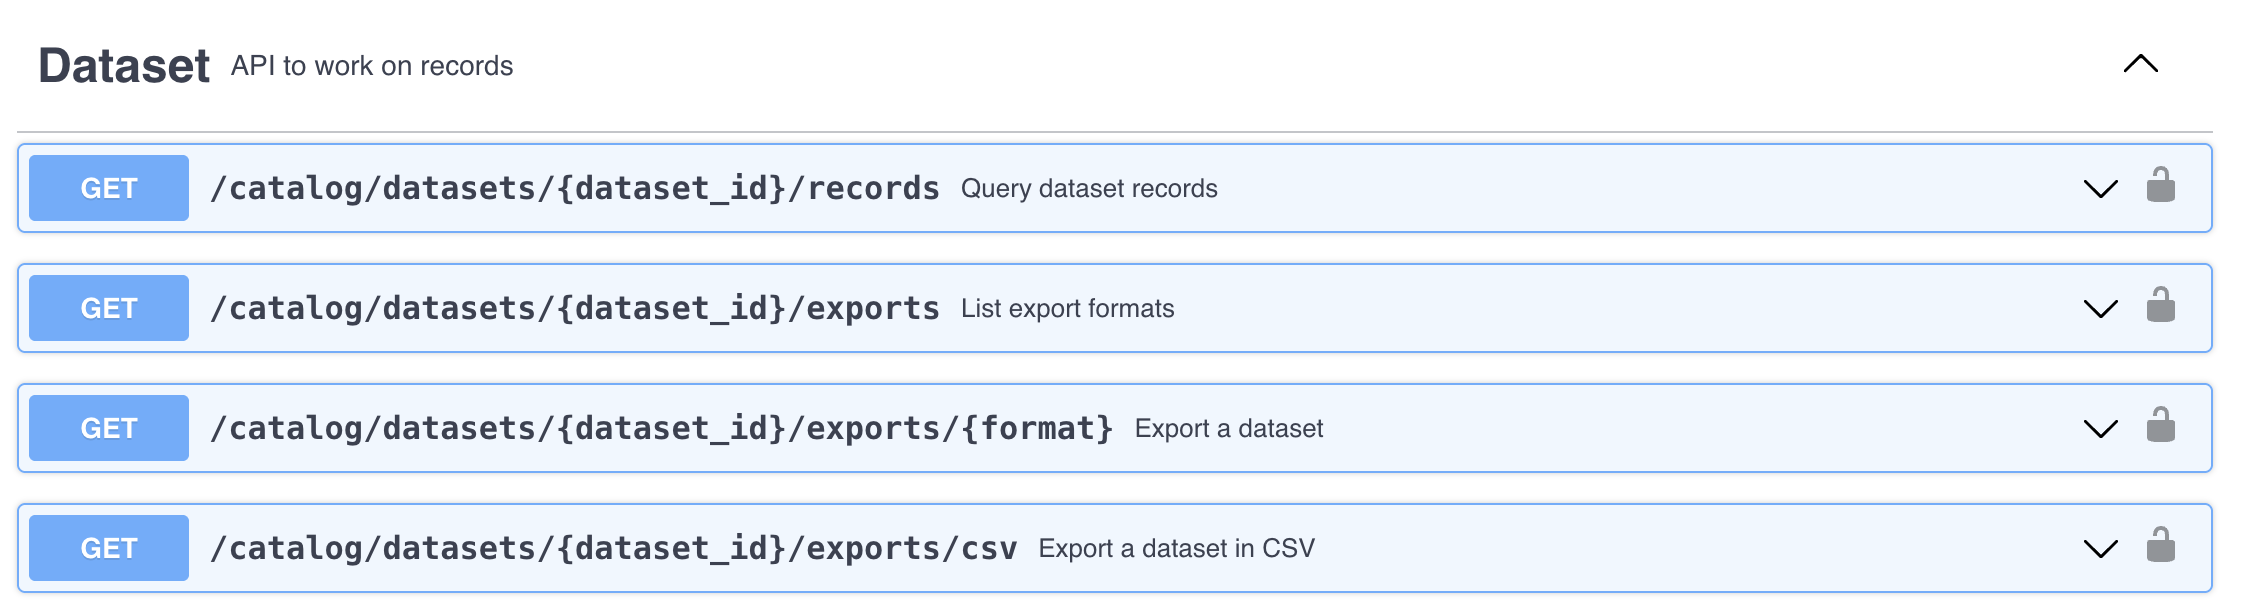This screenshot has height=612, width=2248.
Task: Click the GET badge on the exports/csv row
Action: 109,548
